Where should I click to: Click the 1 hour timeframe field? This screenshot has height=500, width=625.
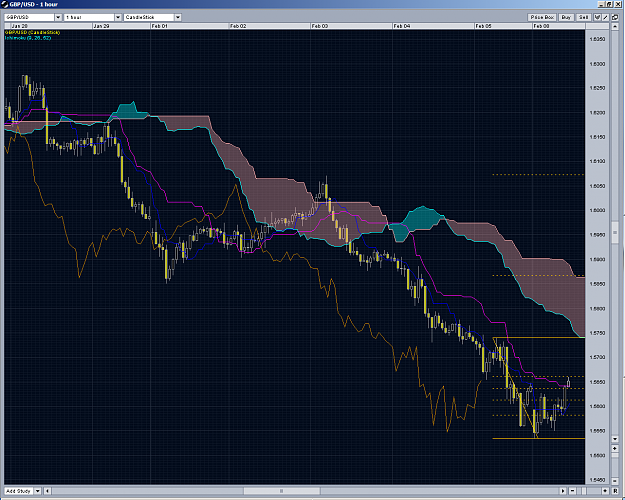[89, 17]
